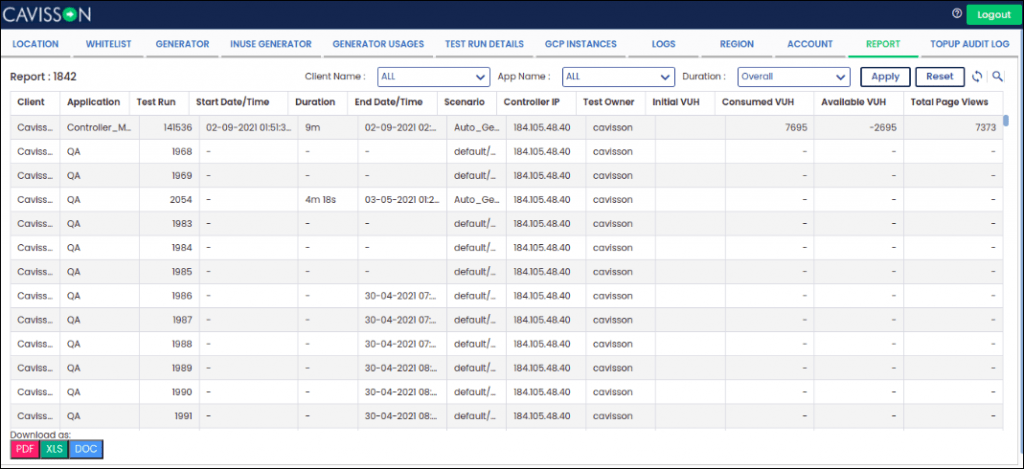Image resolution: width=1024 pixels, height=469 pixels.
Task: Click the Logout button
Action: [993, 14]
